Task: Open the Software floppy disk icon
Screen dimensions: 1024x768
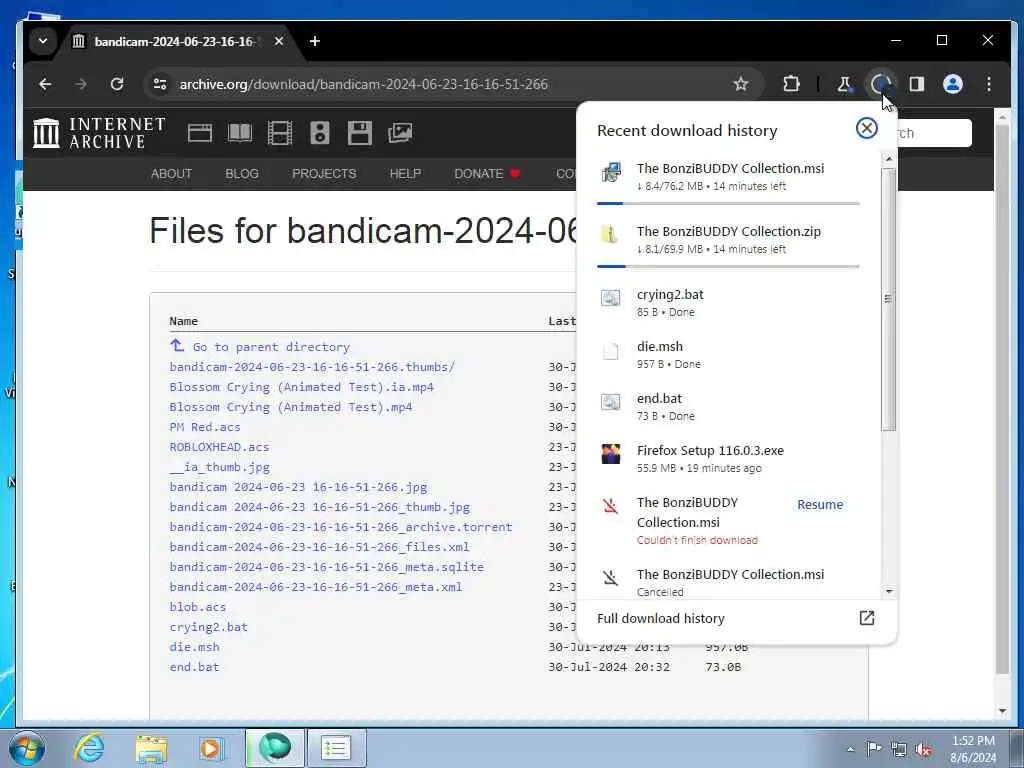Action: [359, 133]
